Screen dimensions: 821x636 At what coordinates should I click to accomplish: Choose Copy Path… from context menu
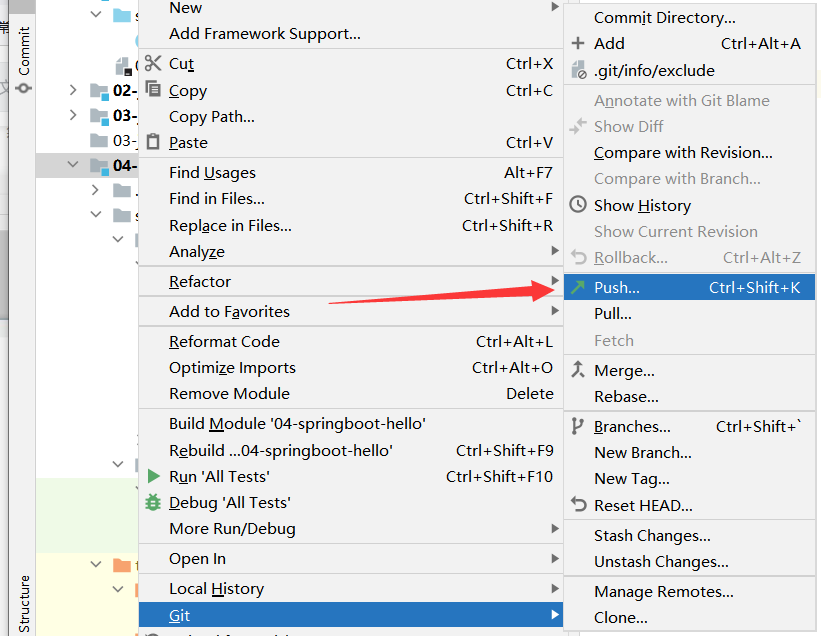pos(351,116)
